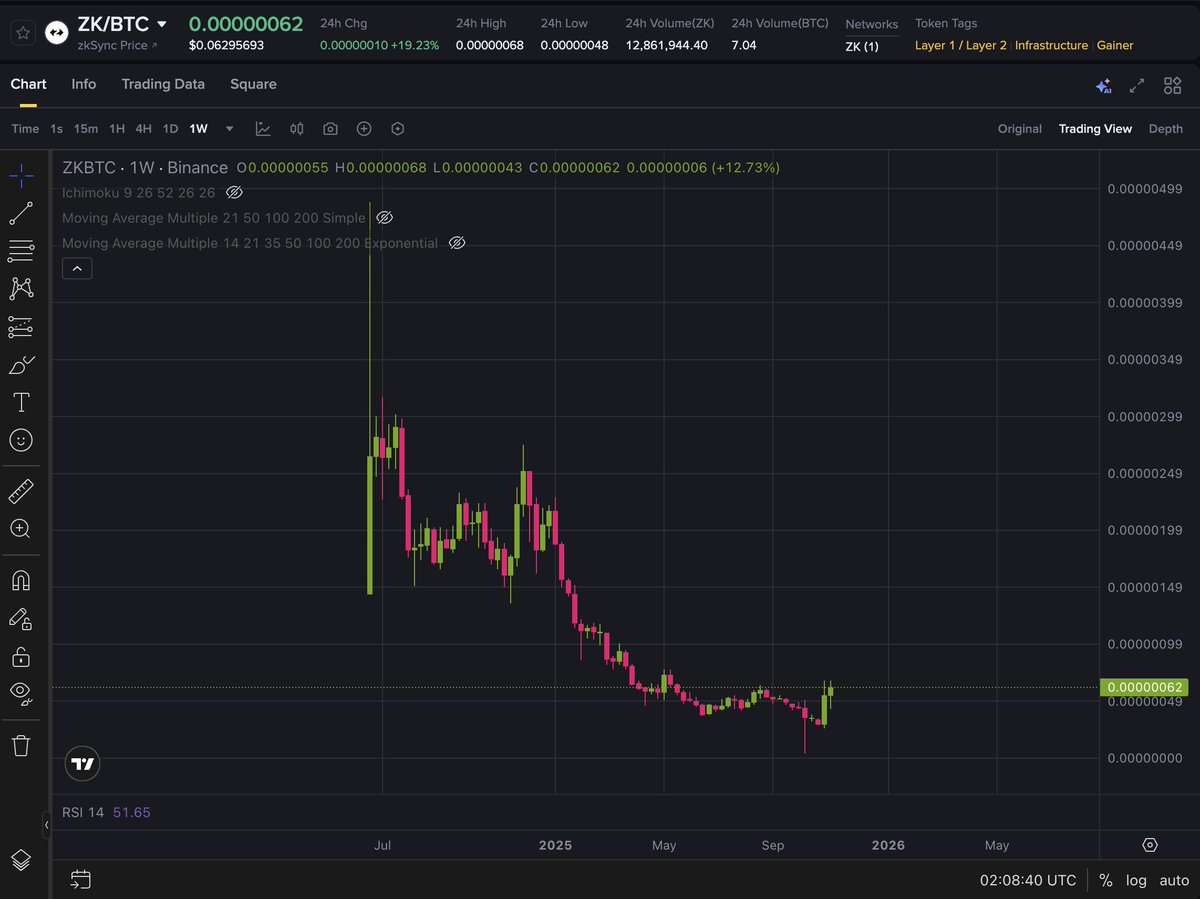Select the ruler measure tool
The height and width of the screenshot is (899, 1200).
(21, 491)
